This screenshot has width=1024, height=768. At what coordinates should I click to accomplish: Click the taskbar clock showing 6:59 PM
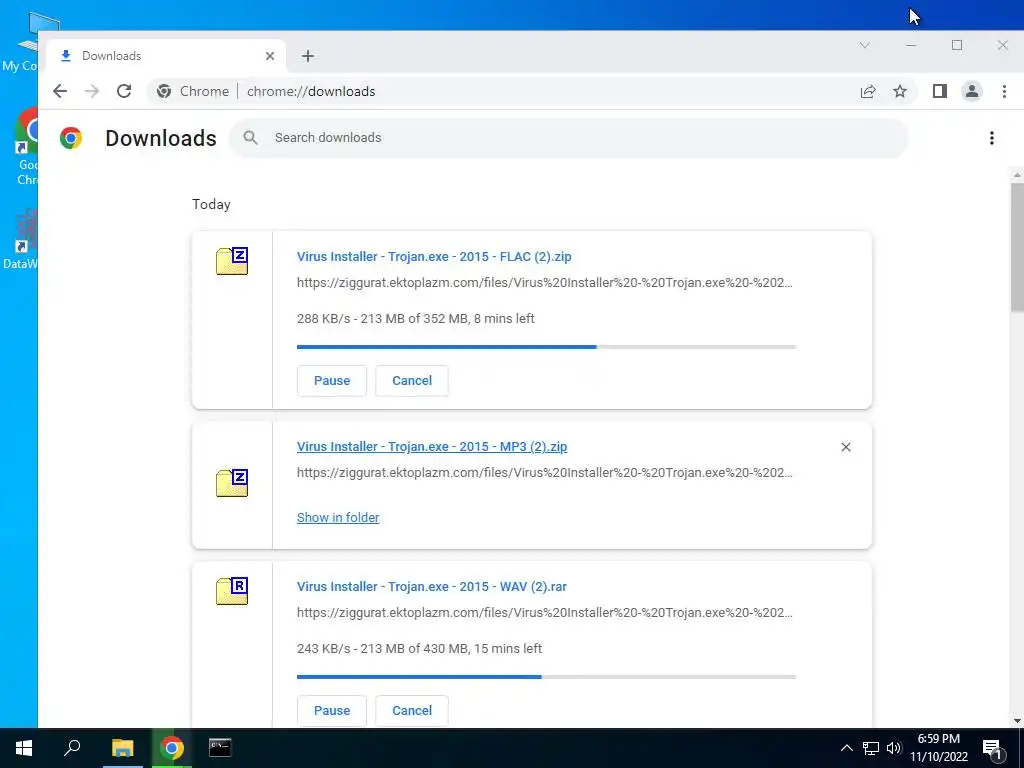pyautogui.click(x=938, y=748)
